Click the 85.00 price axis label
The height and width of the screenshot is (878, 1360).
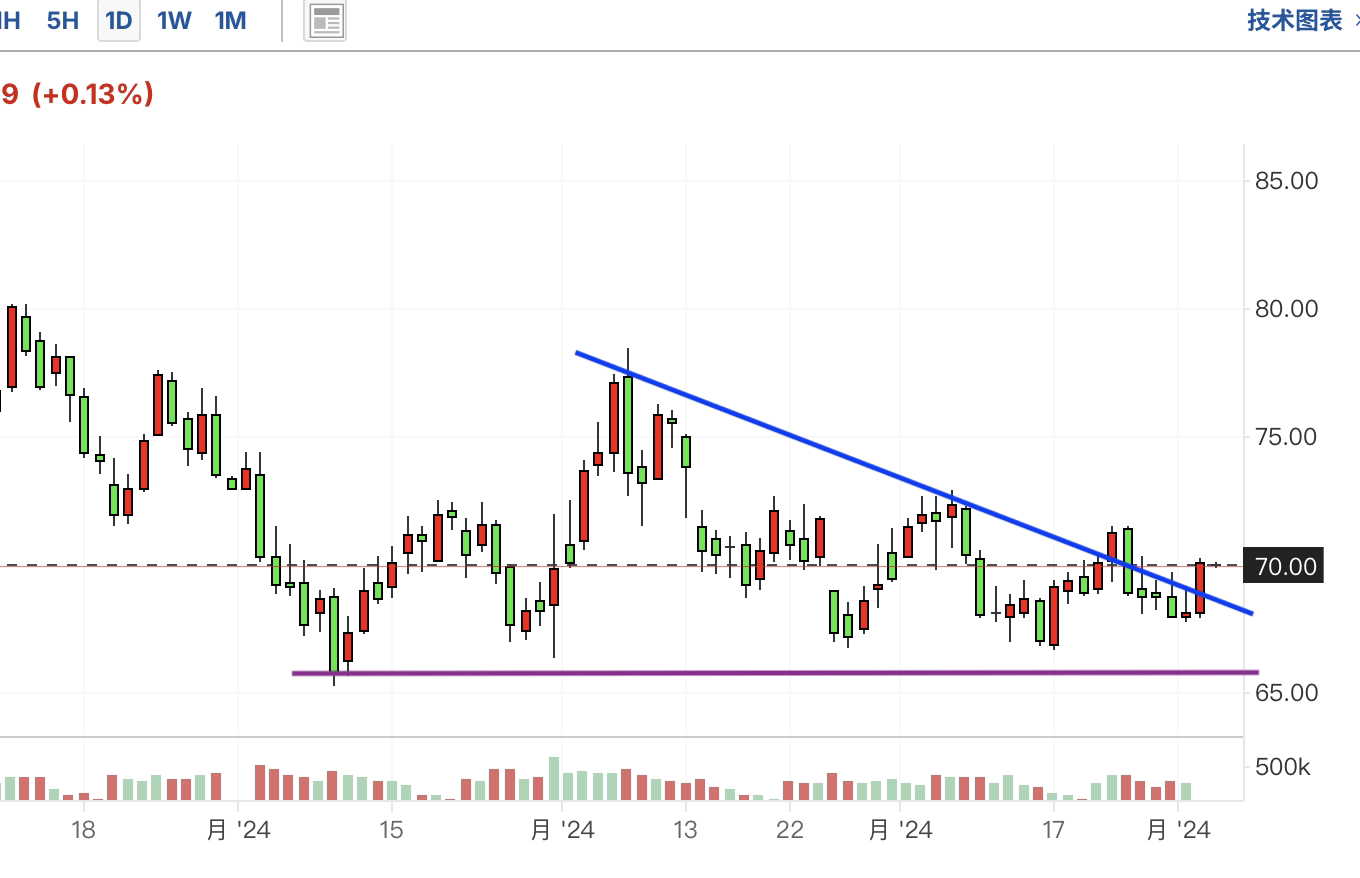(x=1286, y=181)
